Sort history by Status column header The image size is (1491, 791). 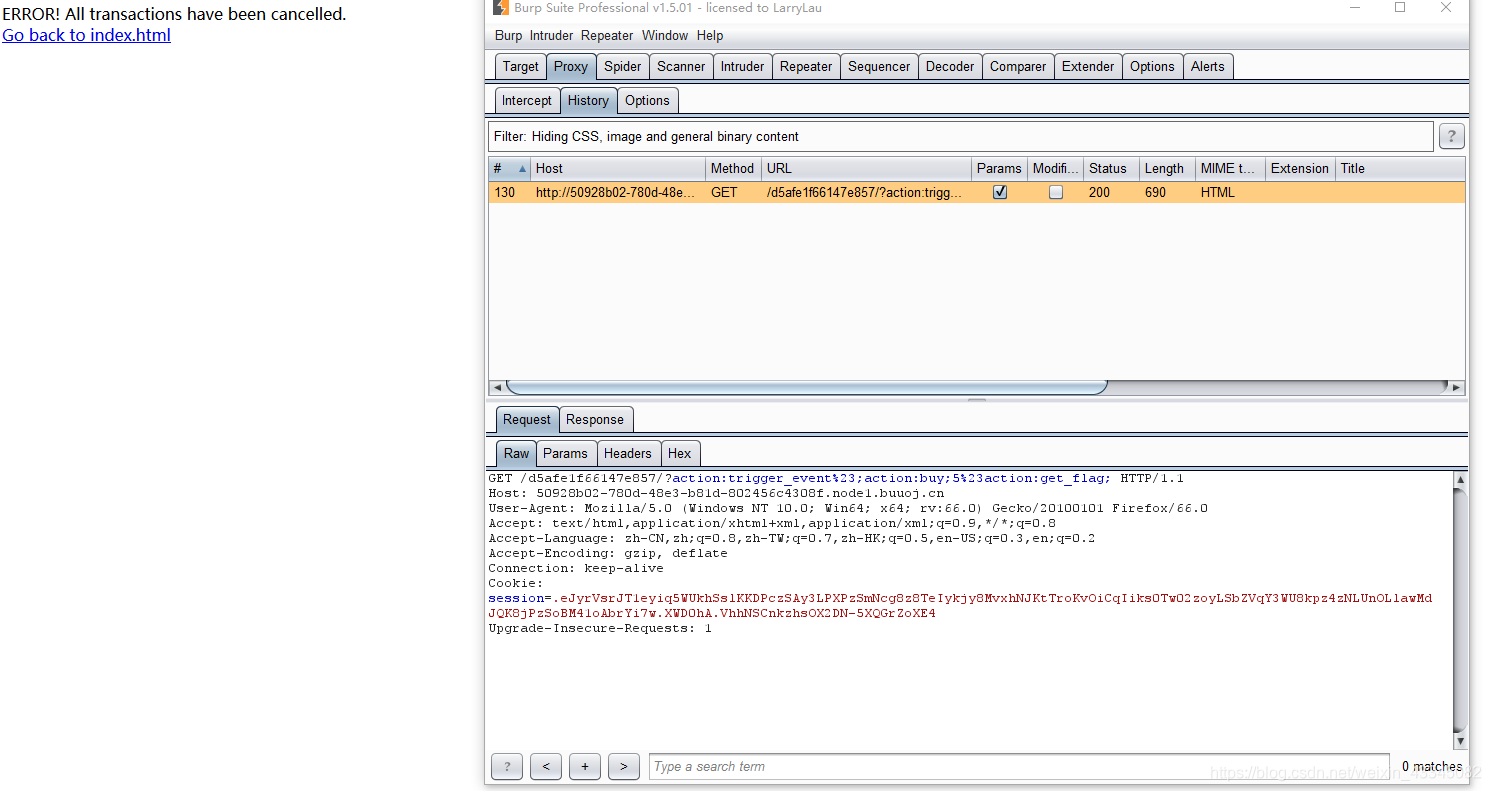coord(1112,169)
